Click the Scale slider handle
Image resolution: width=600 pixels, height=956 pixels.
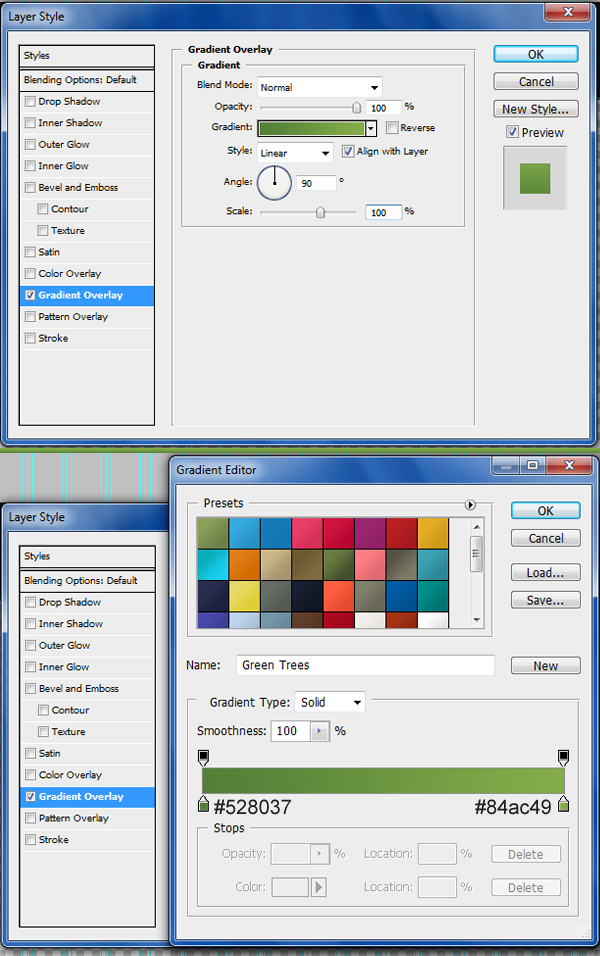320,212
